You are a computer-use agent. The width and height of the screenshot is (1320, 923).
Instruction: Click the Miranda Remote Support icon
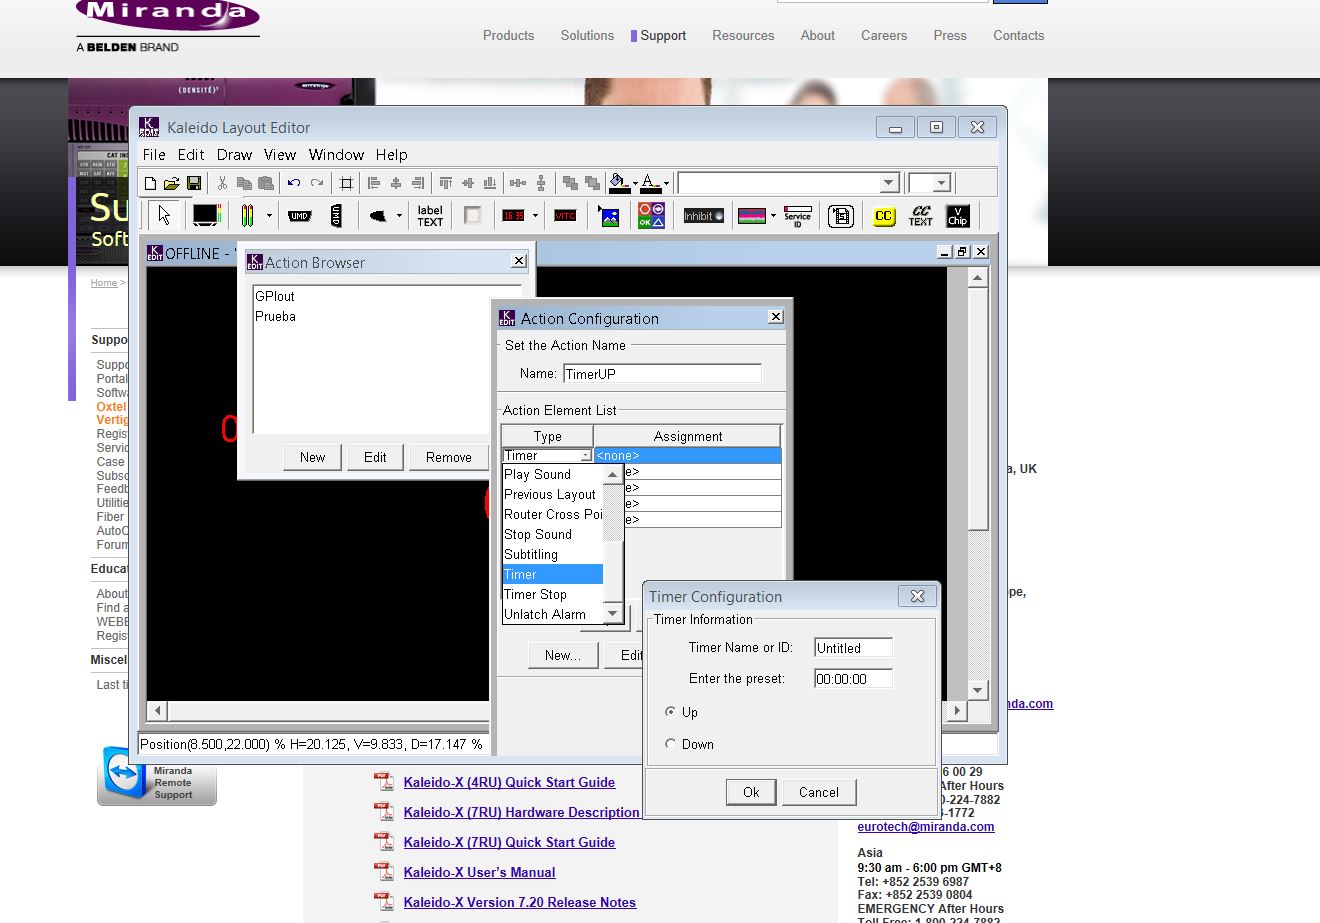click(x=157, y=777)
